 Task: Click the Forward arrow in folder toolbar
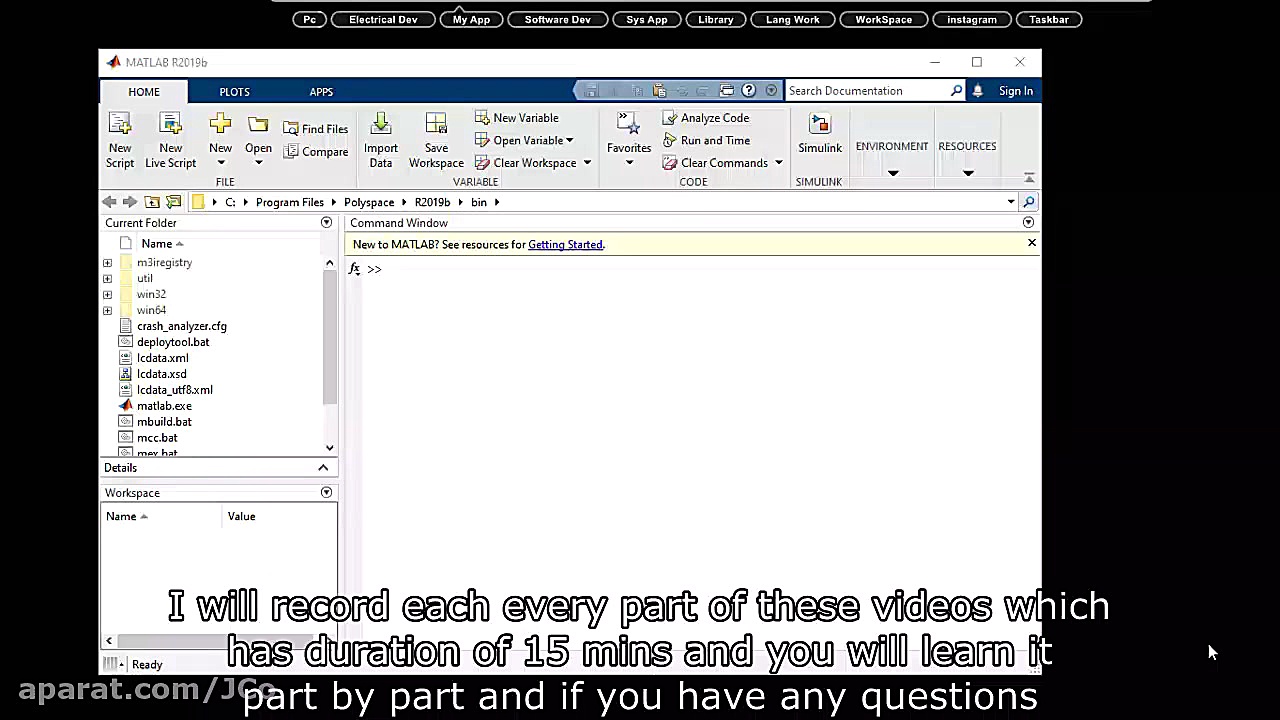[129, 202]
